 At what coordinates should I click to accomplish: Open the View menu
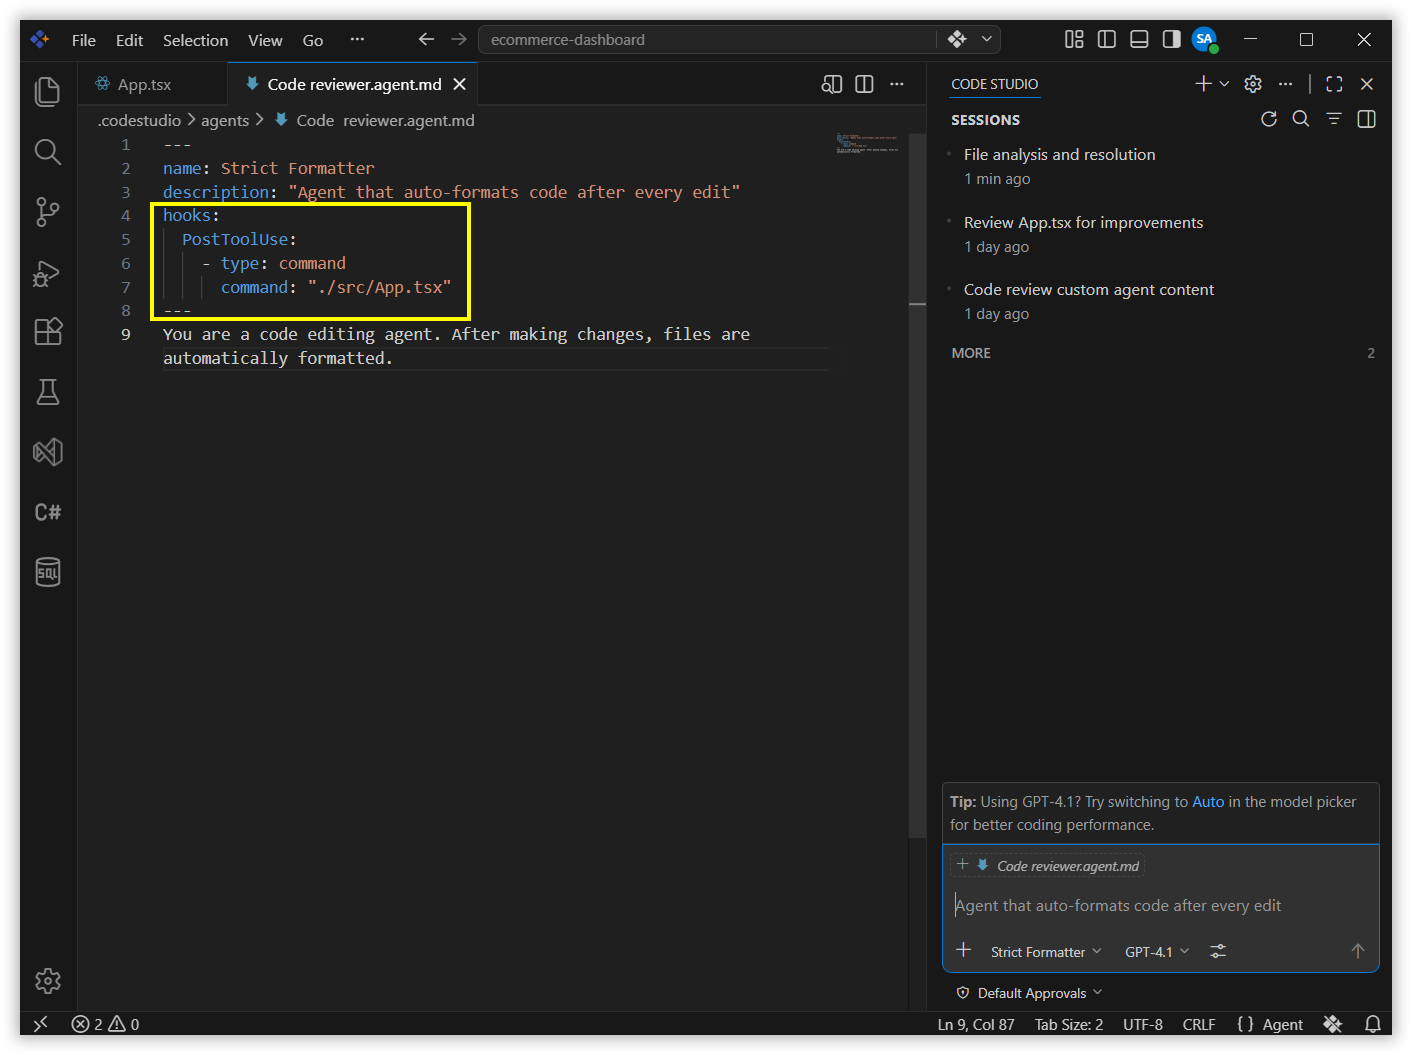(x=265, y=40)
